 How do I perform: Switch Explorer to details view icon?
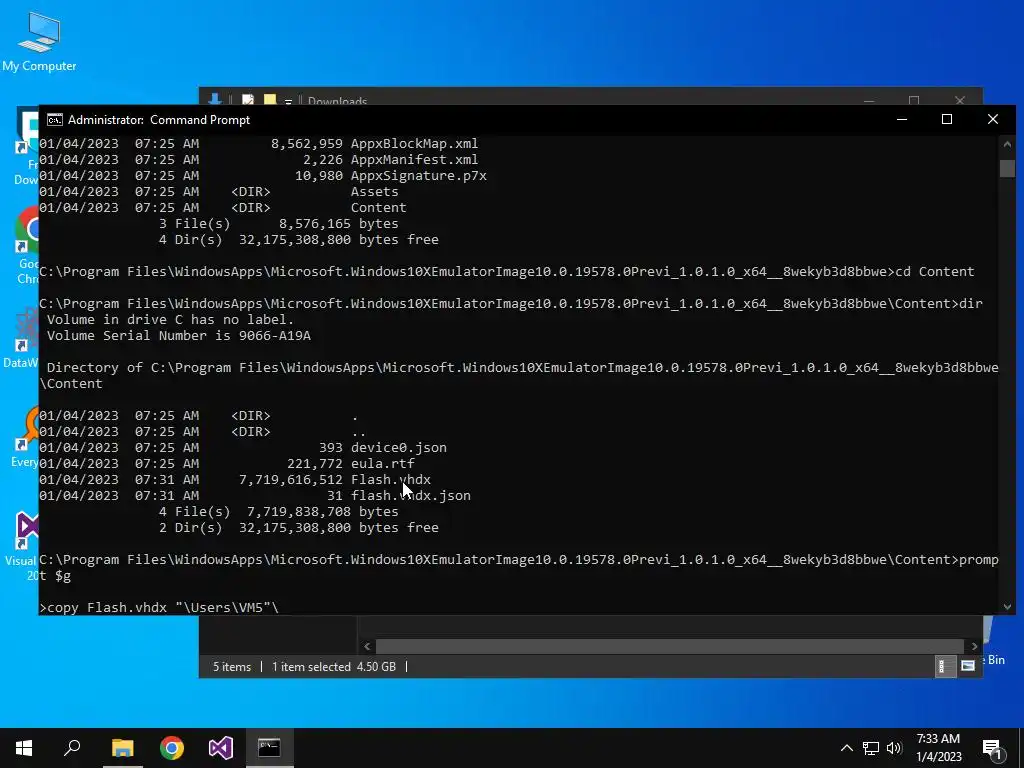945,666
